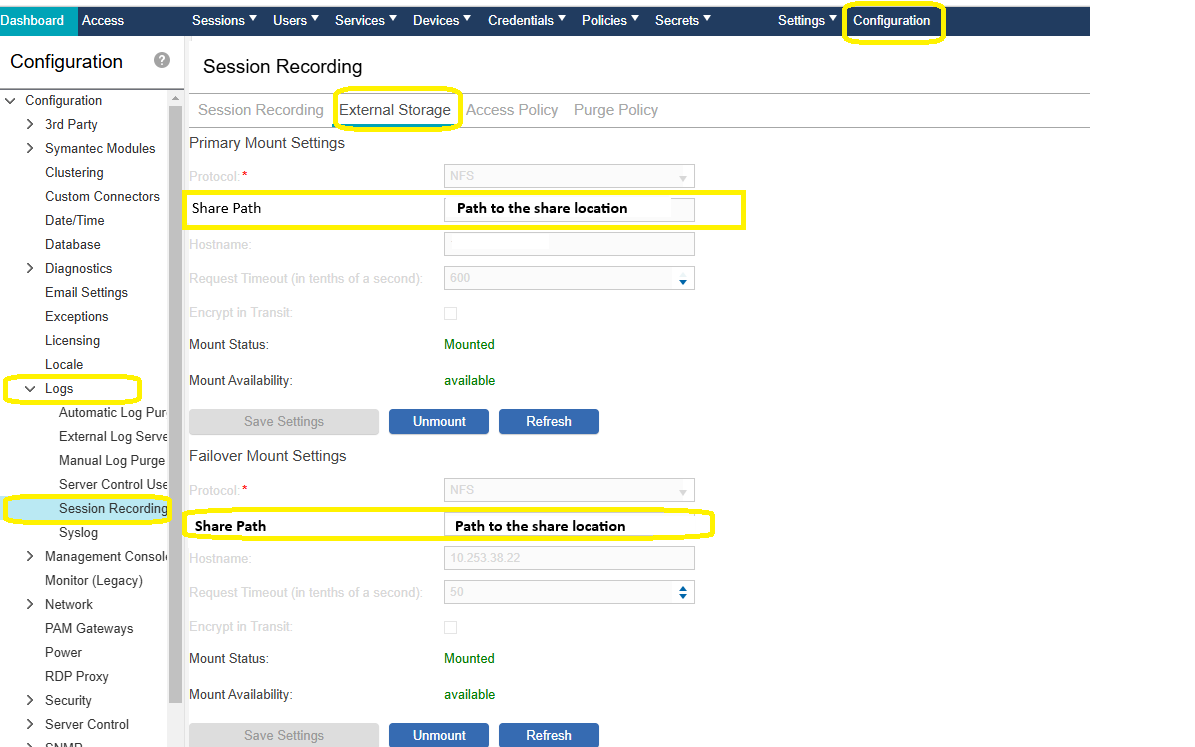The image size is (1195, 747).
Task: Open the Users dropdown menu
Action: coord(296,21)
